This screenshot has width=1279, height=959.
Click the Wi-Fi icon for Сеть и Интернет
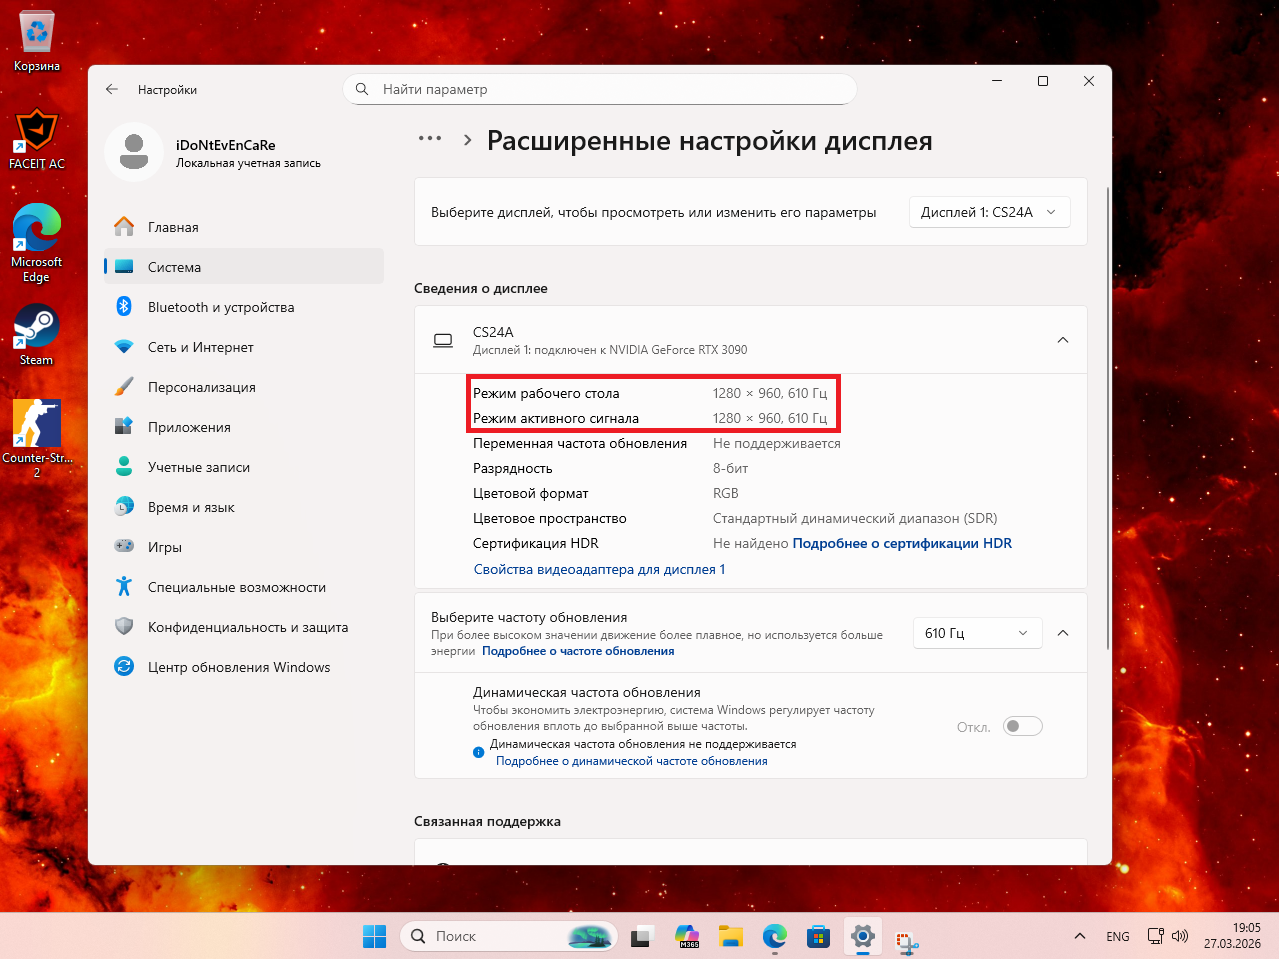click(x=124, y=347)
